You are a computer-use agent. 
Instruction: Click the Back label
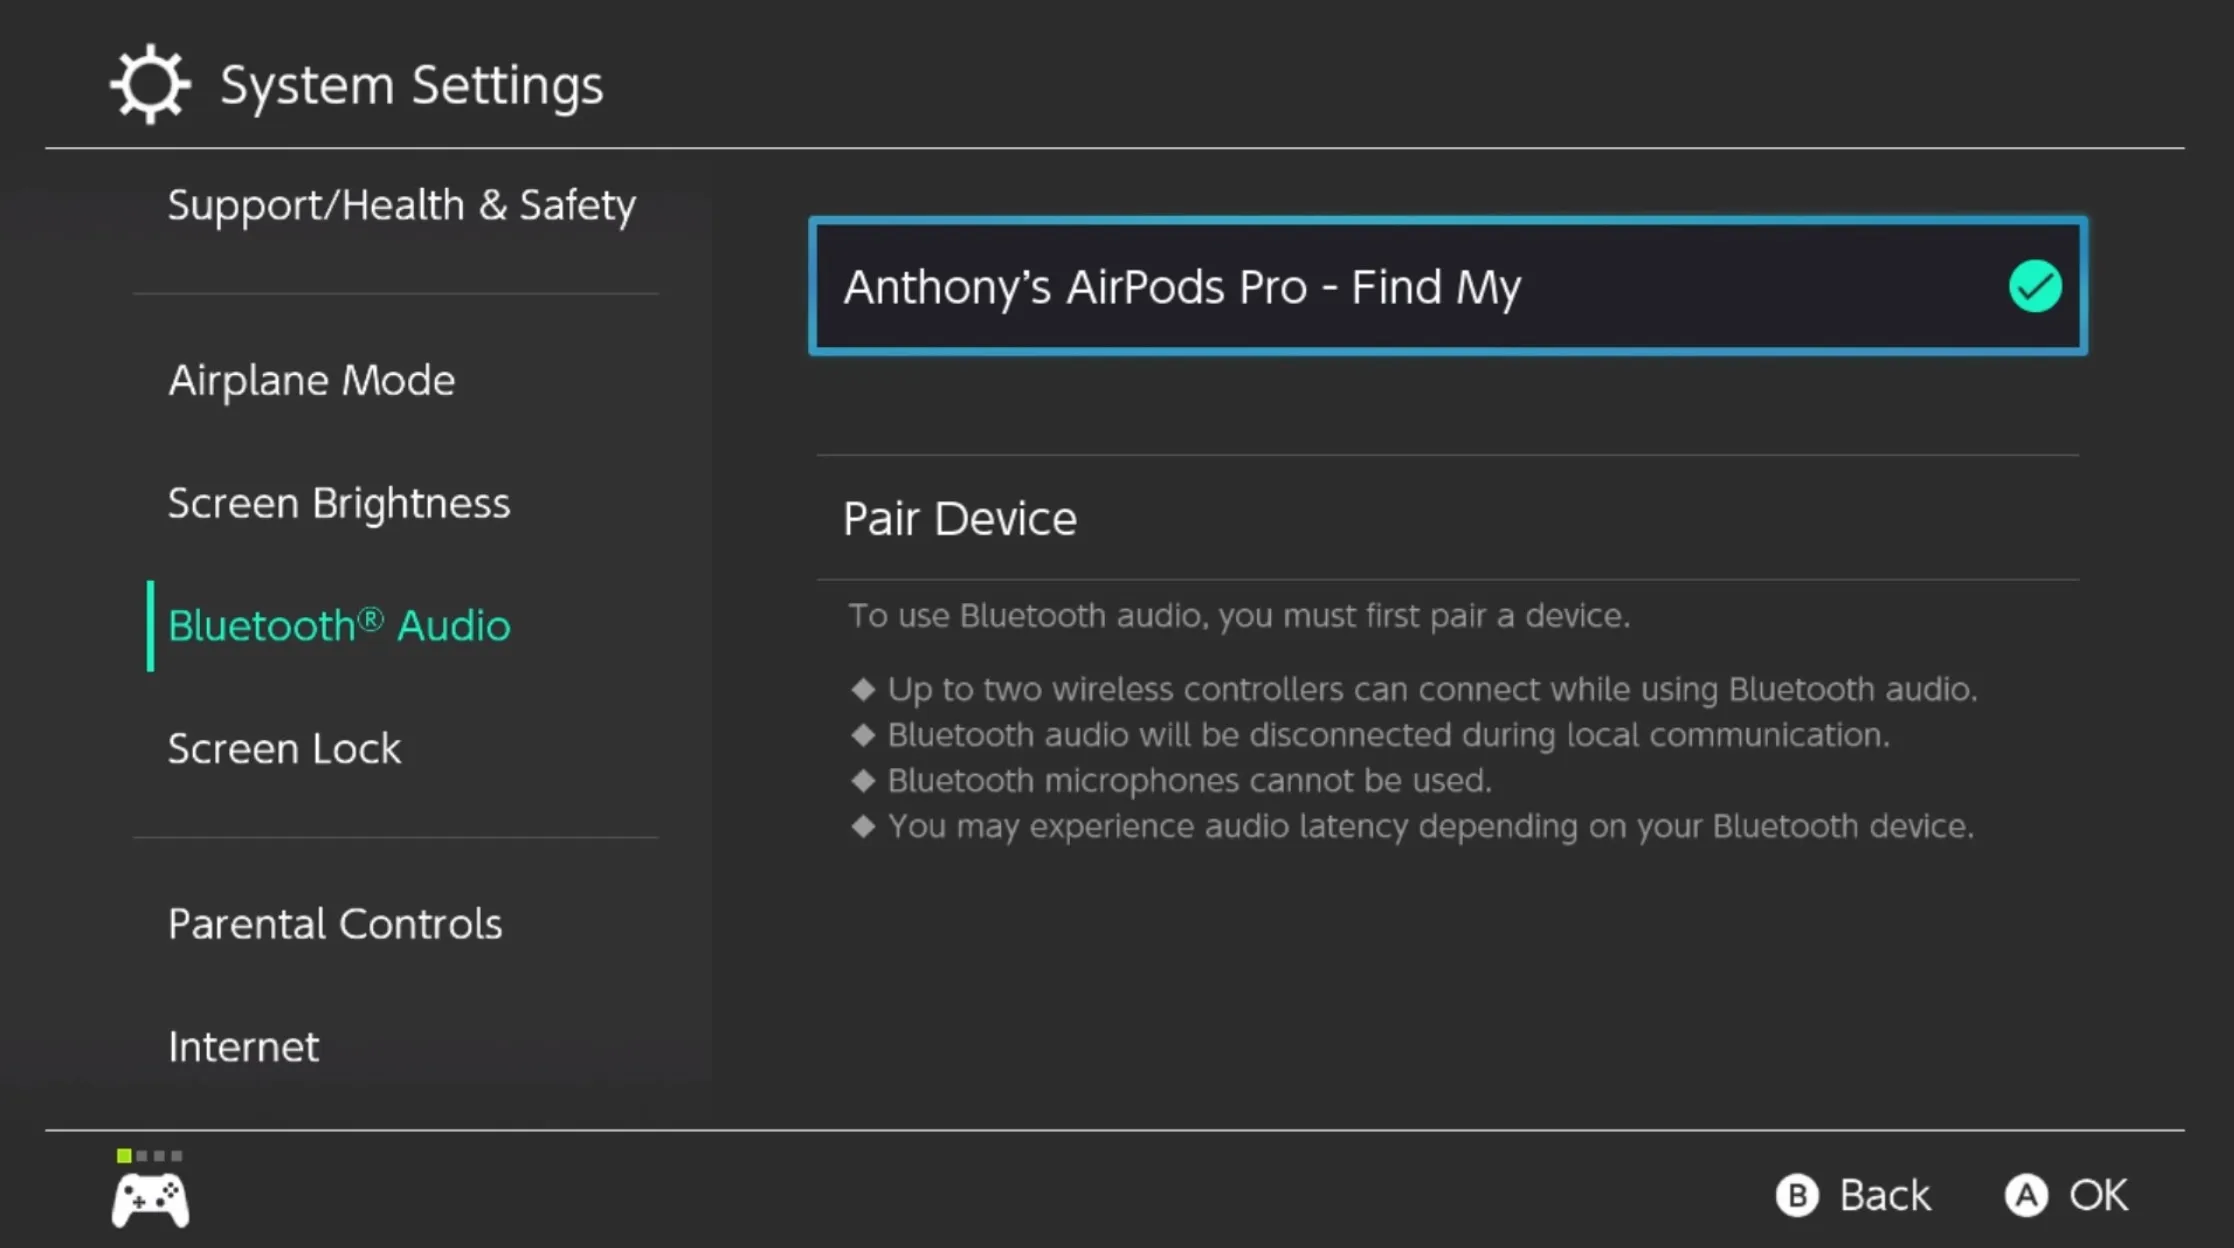1885,1196
